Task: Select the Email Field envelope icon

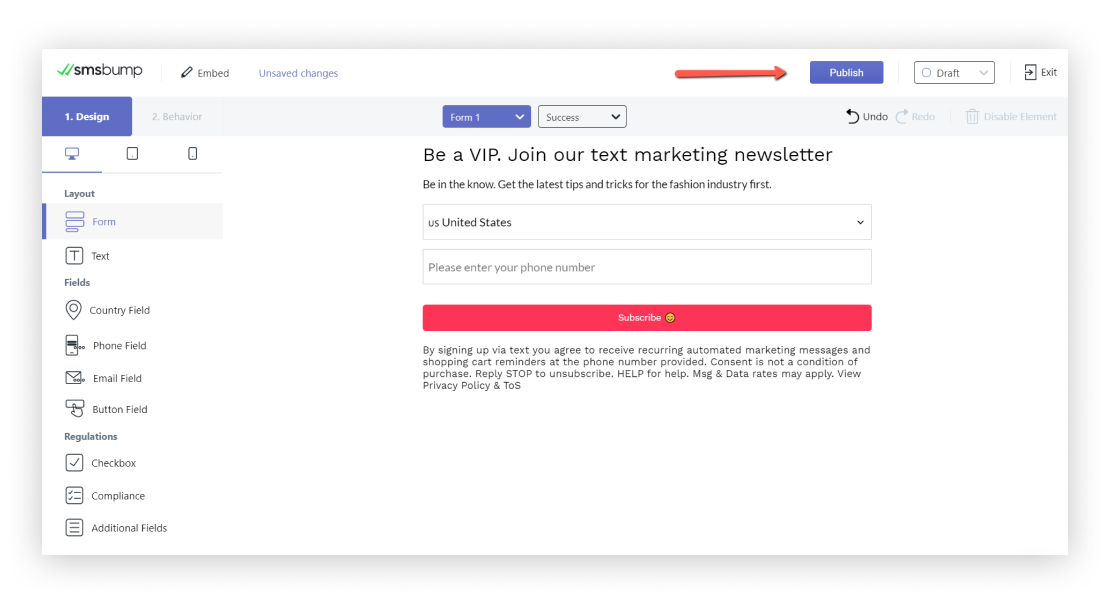Action: [75, 378]
